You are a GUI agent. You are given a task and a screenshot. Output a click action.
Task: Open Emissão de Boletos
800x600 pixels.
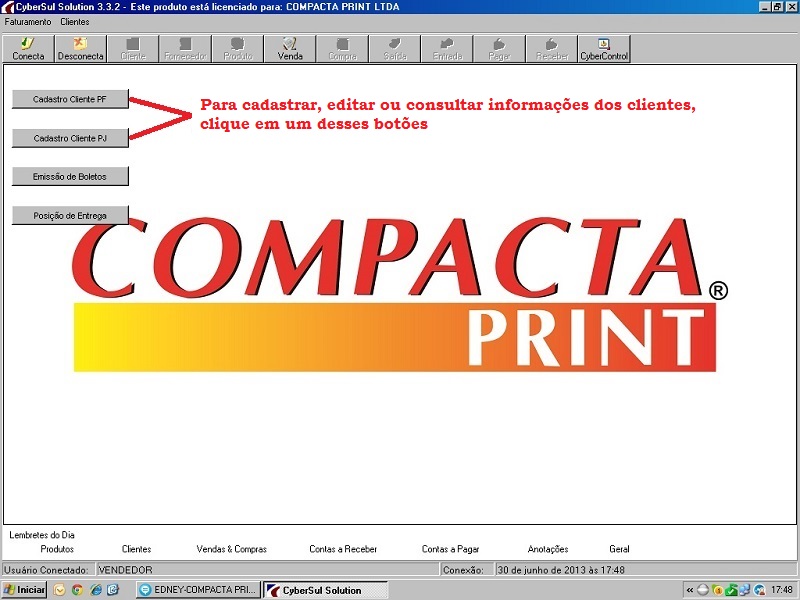coord(70,177)
